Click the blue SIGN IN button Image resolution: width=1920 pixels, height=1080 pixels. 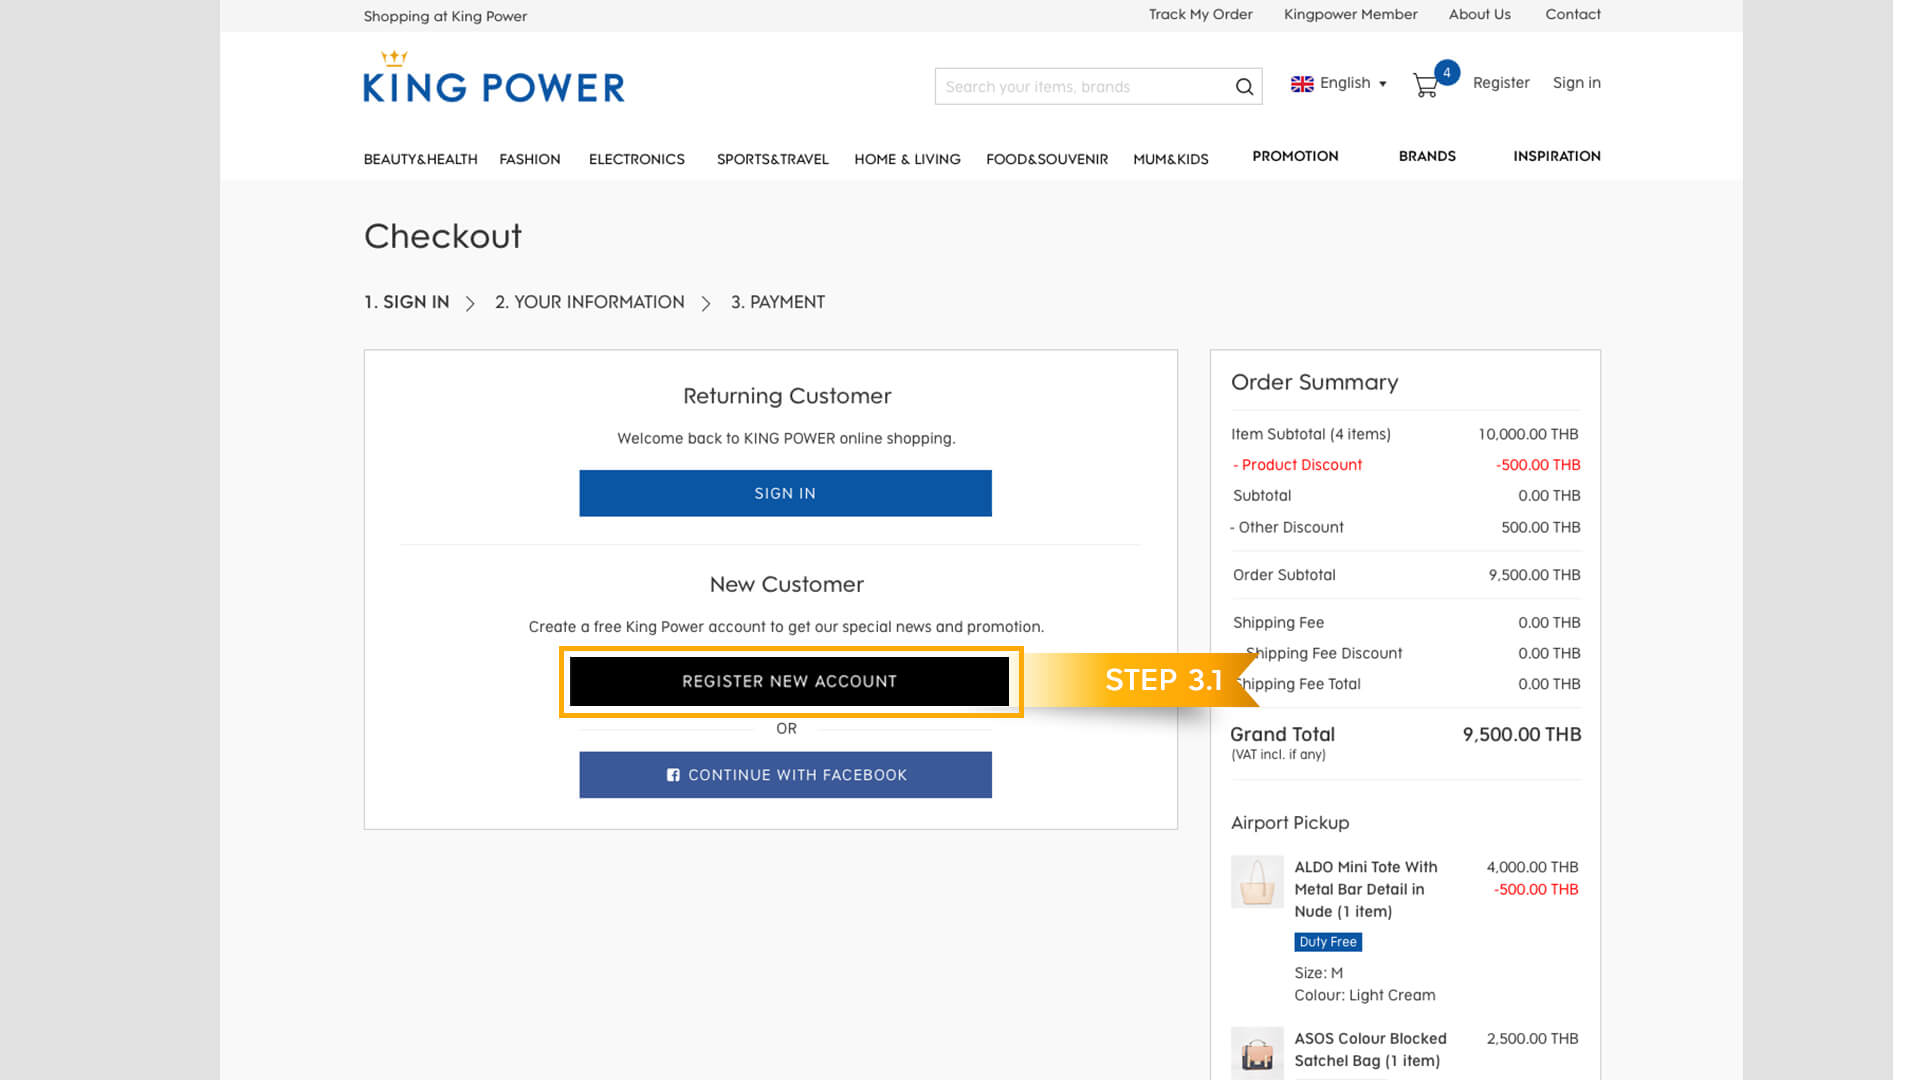coord(785,493)
